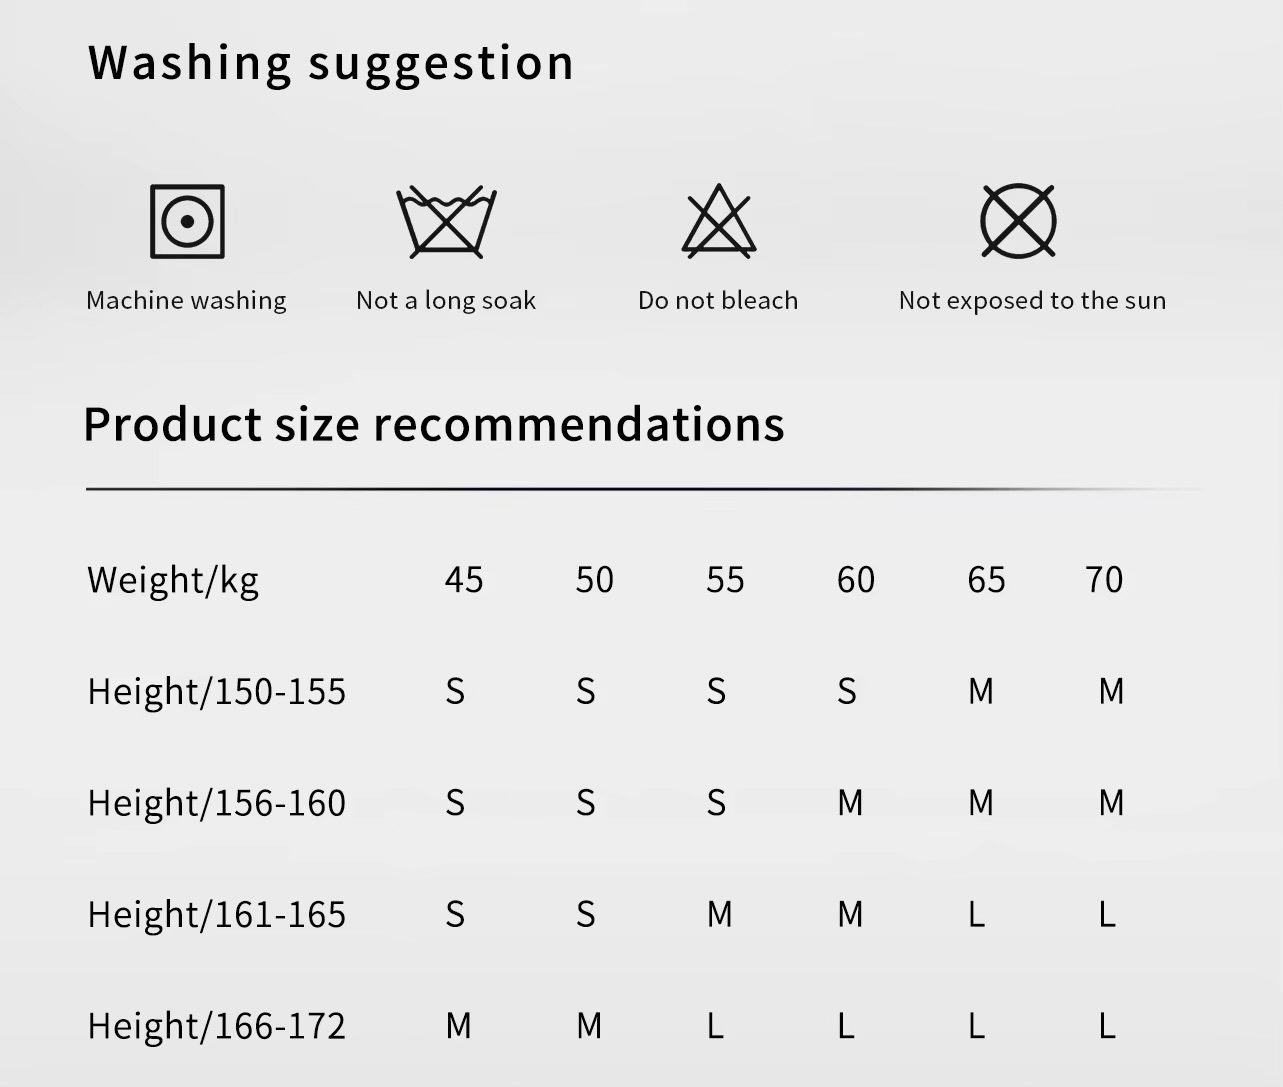The image size is (1283, 1087).
Task: Click the crossed circle sun exposure icon
Action: [1018, 221]
